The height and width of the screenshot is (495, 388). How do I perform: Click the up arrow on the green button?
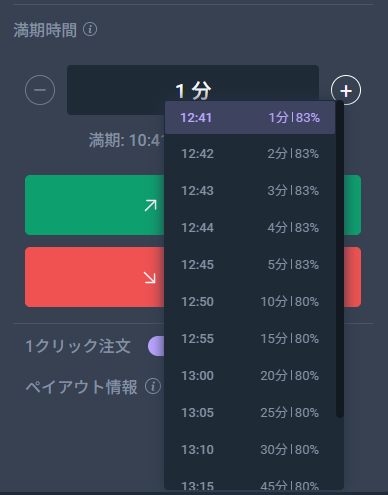150,205
